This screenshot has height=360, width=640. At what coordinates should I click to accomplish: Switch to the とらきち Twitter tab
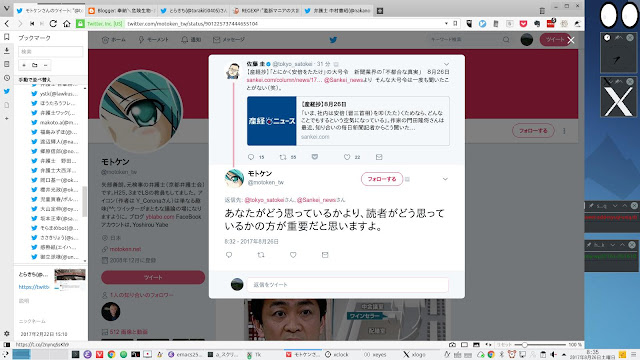point(193,11)
